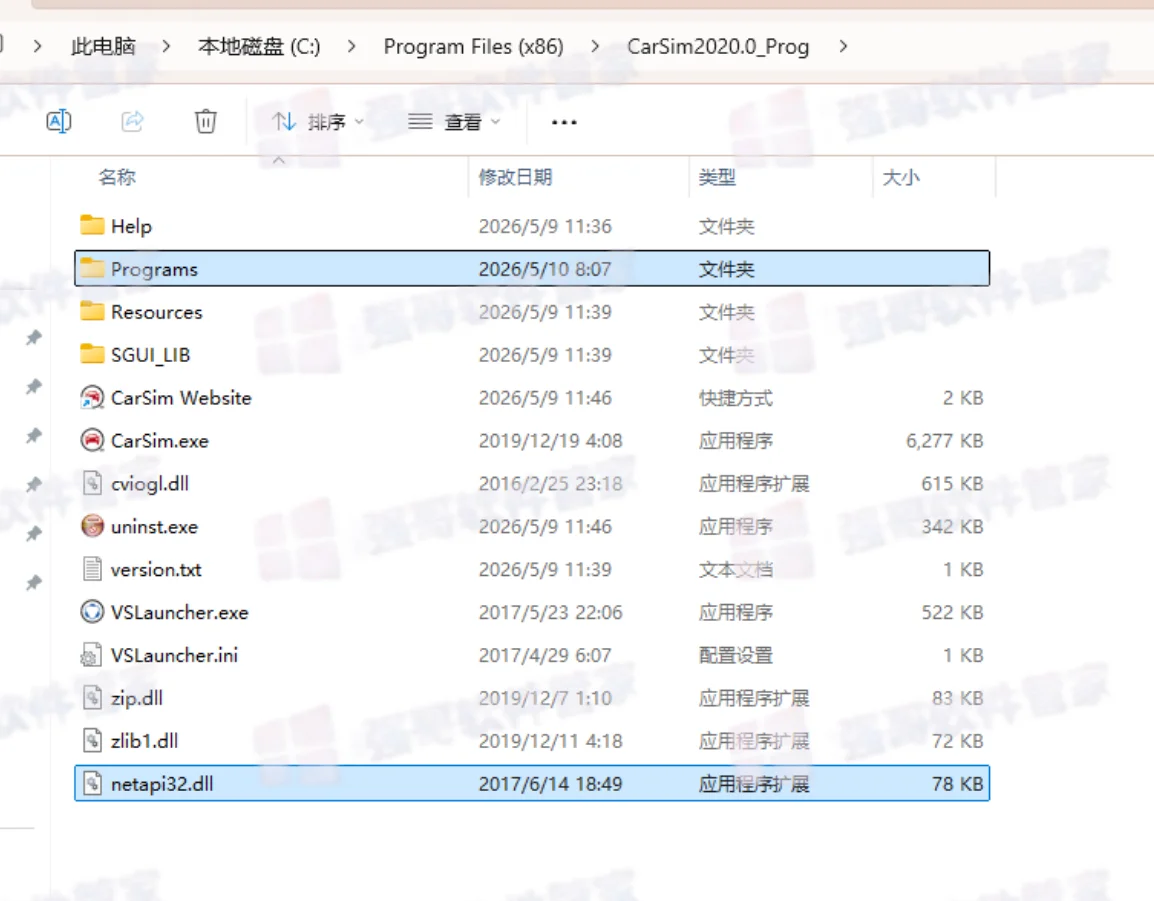Select the VSLauncher.ini file name

(x=174, y=655)
